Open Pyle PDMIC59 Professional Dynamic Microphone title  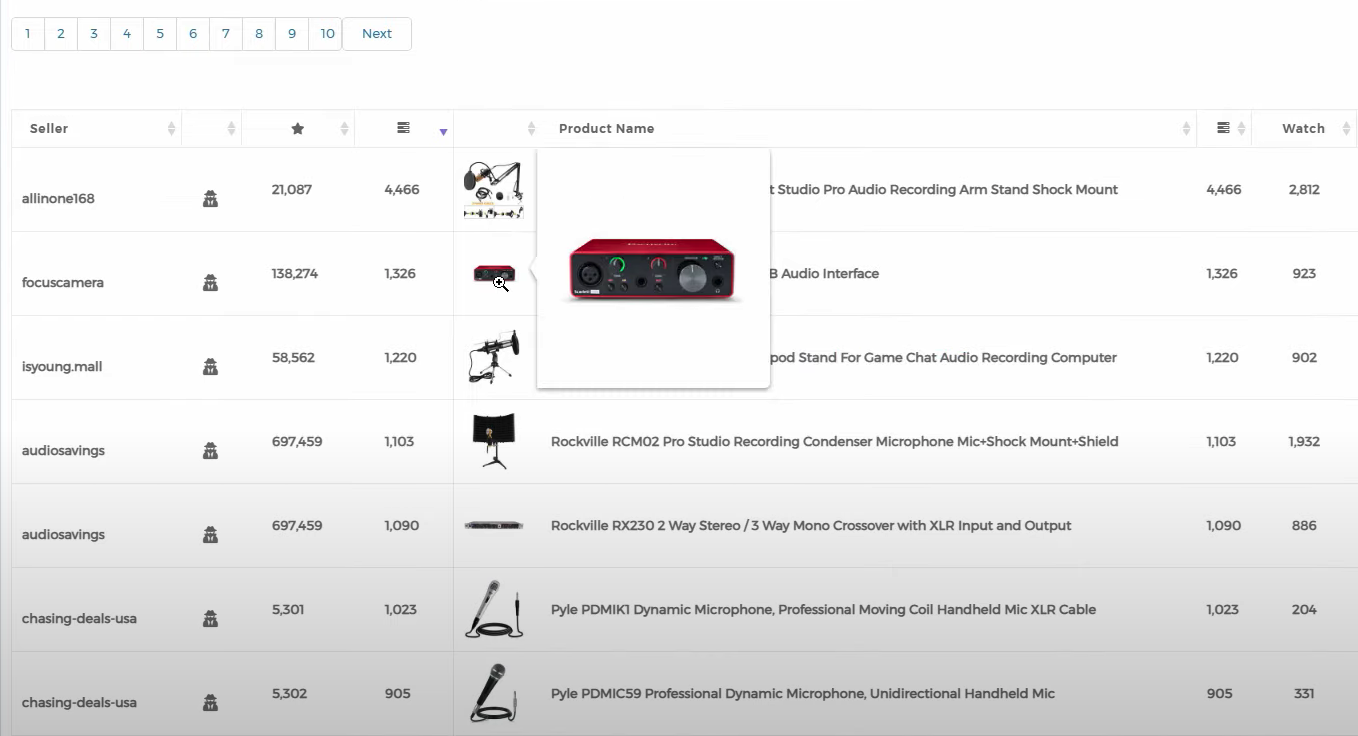(803, 694)
